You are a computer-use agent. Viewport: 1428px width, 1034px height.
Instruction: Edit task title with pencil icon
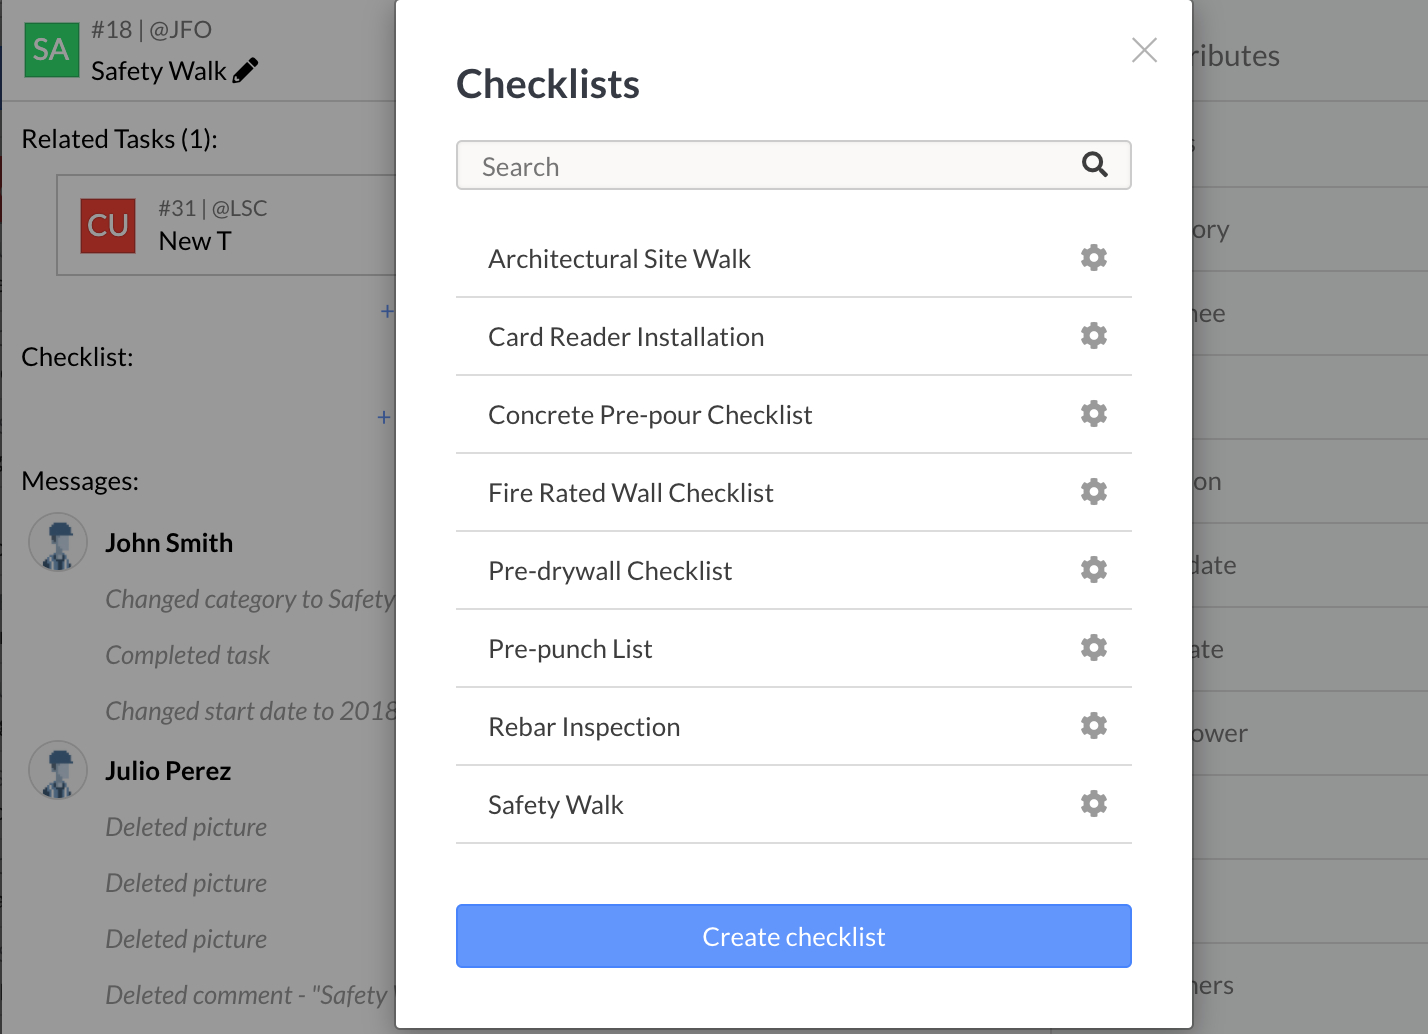click(245, 70)
